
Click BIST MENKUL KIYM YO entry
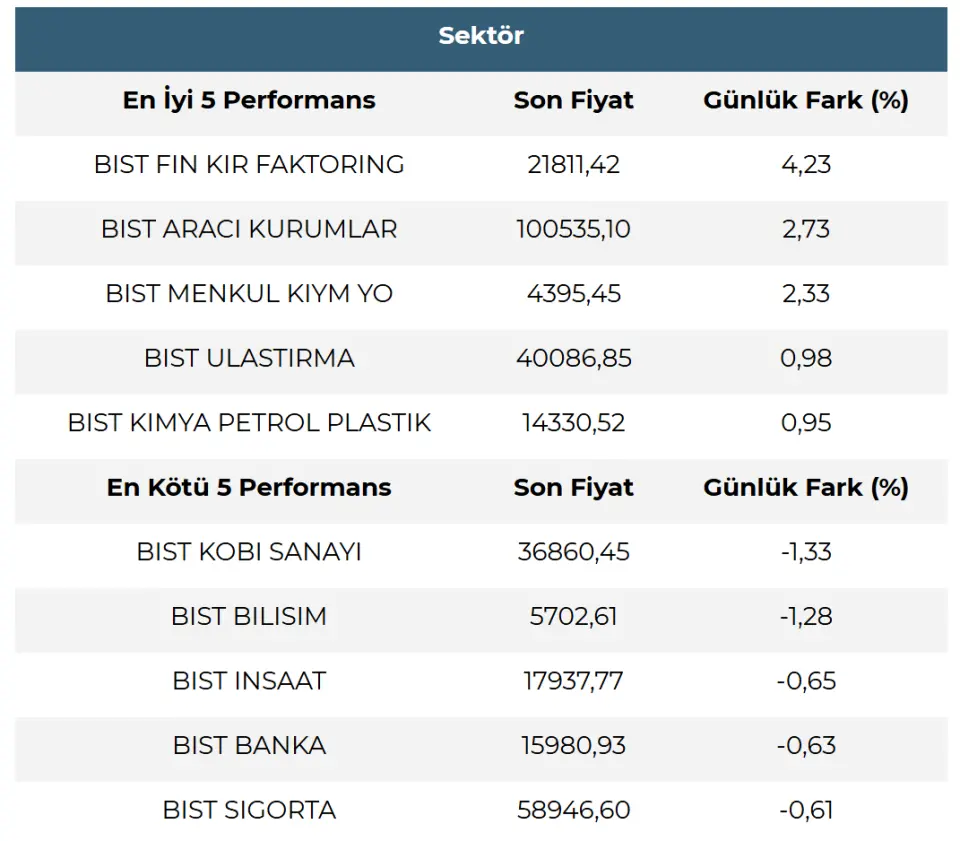(249, 294)
